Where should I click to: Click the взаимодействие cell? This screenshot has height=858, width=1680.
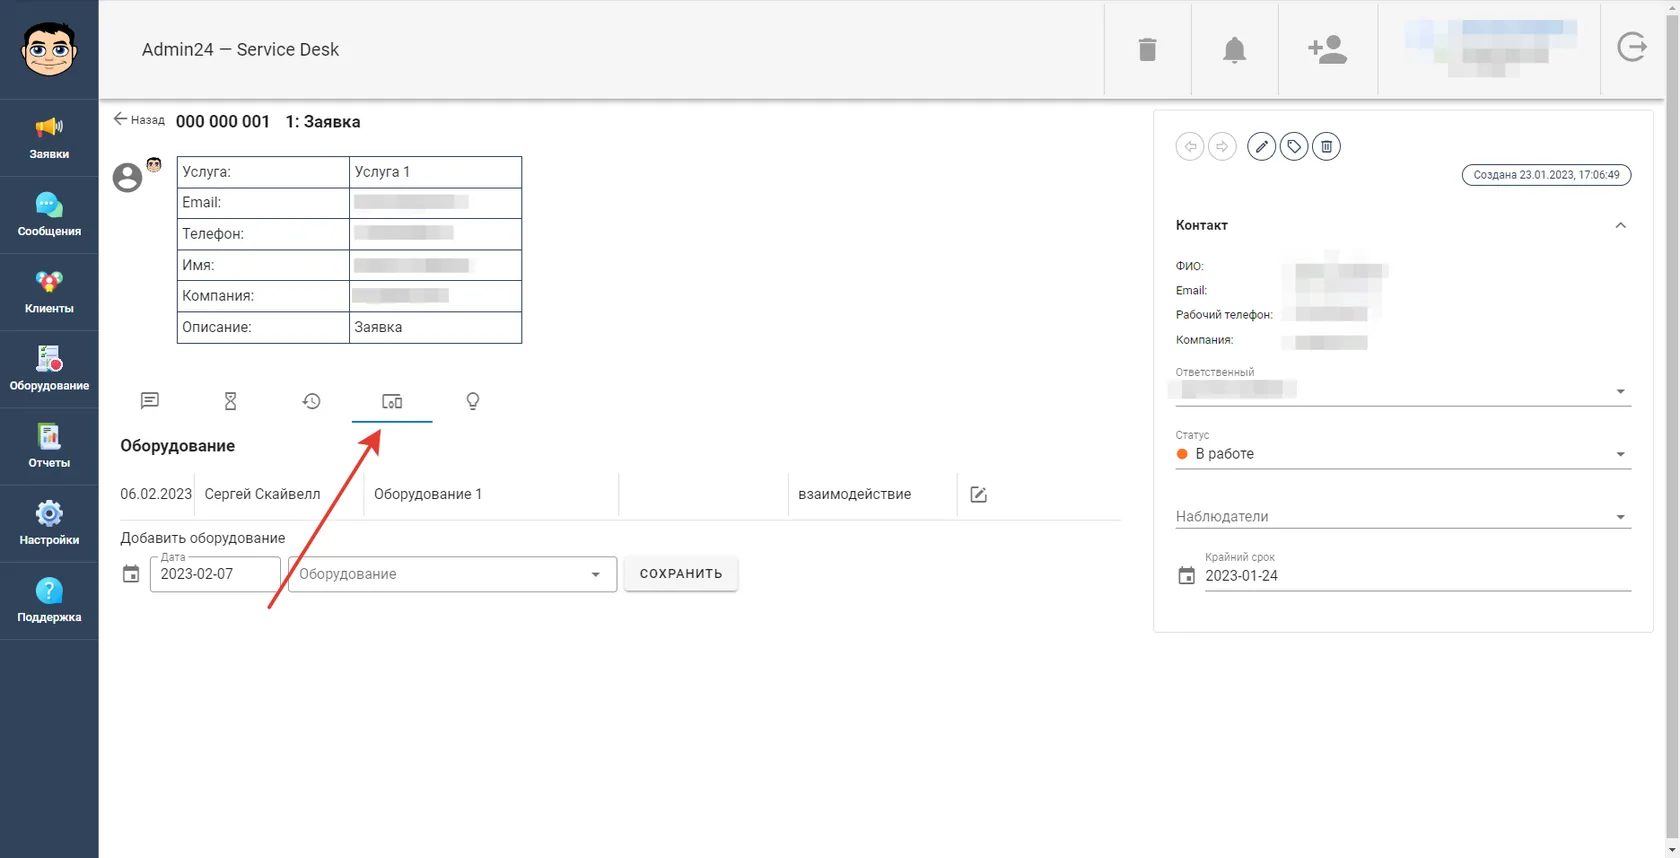tap(872, 494)
